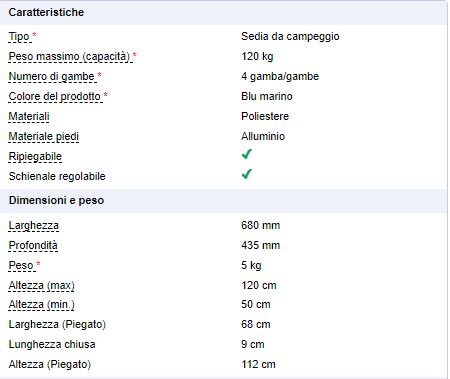
Task: Open the Materiale piedi definition
Action: click(x=44, y=136)
